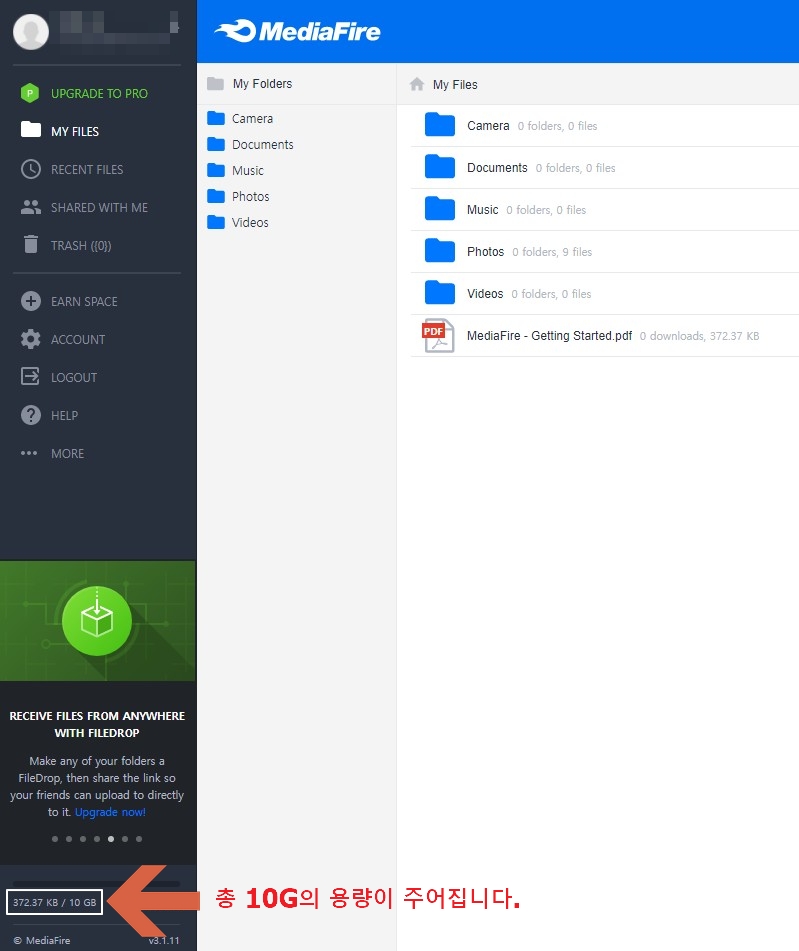Click the My Folders tree header label
The image size is (799, 951).
coord(262,84)
